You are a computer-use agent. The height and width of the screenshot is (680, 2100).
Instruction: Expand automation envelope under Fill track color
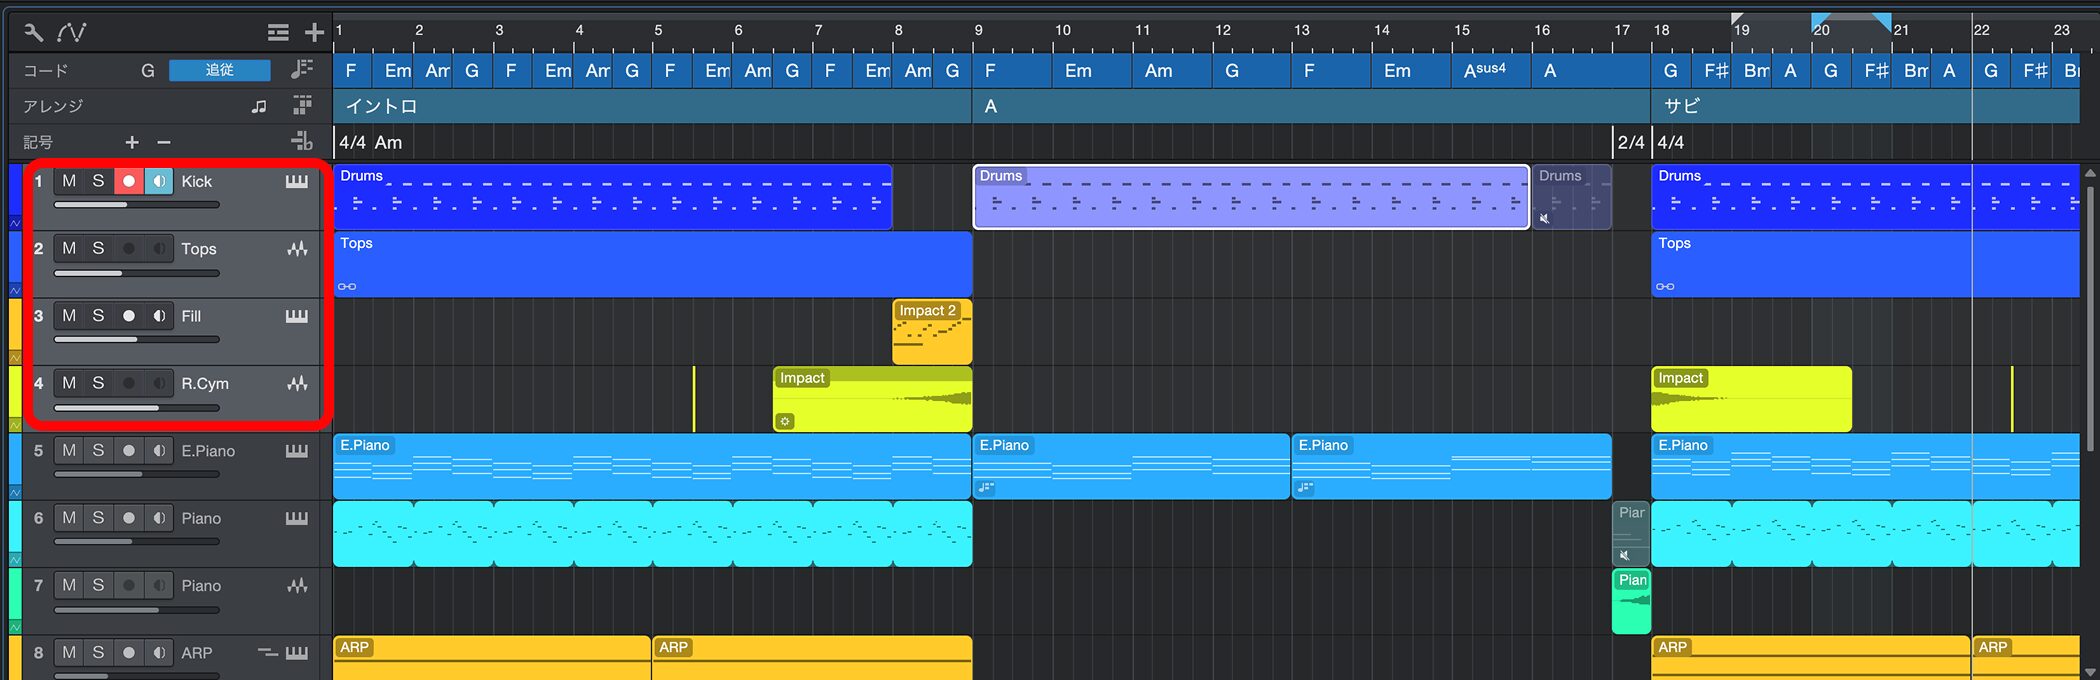coord(15,357)
